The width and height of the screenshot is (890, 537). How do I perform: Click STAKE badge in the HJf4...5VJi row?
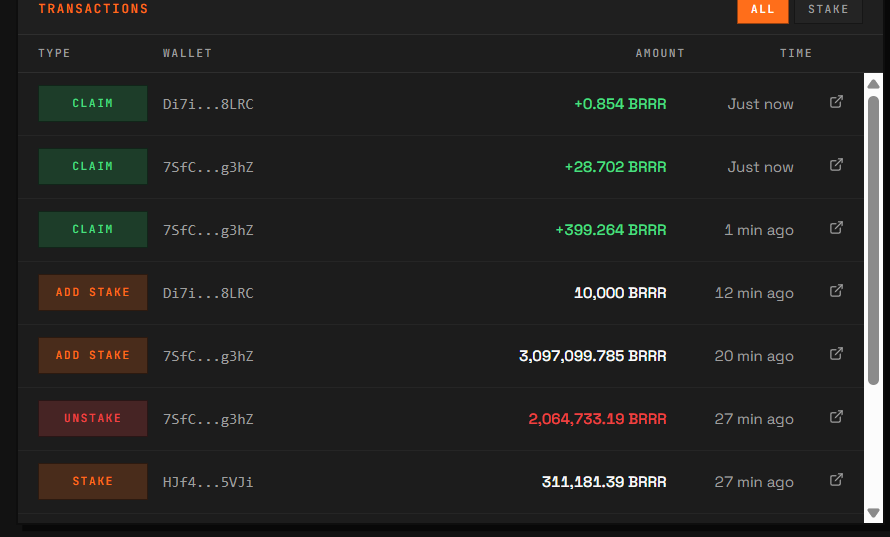pyautogui.click(x=93, y=481)
